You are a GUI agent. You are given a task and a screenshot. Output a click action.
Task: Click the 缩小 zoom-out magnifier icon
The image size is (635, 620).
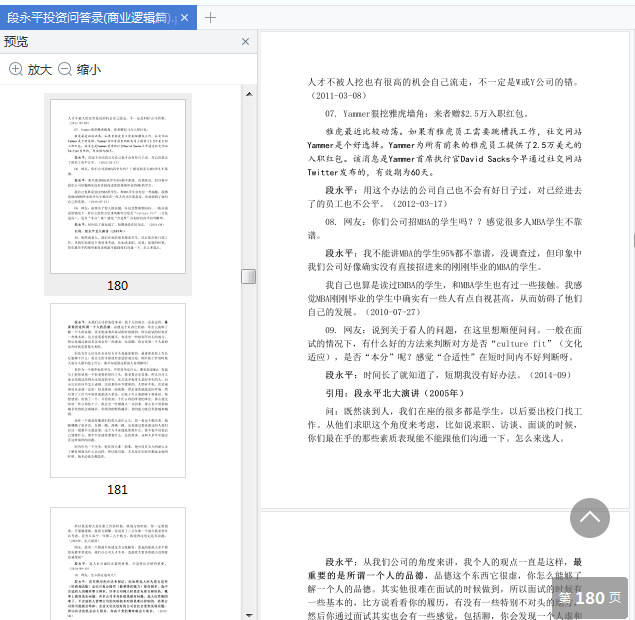pos(65,69)
